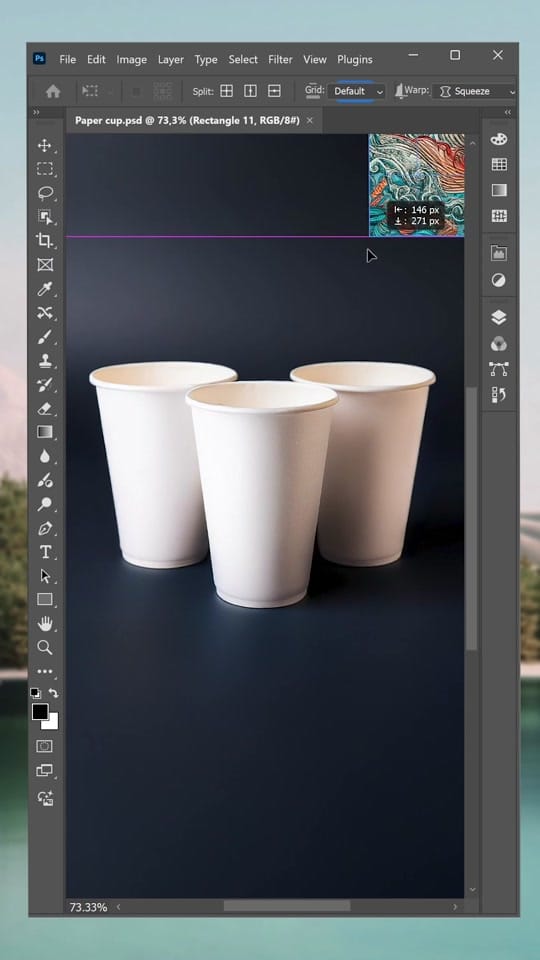
Task: Select the Brush tool
Action: 44,337
